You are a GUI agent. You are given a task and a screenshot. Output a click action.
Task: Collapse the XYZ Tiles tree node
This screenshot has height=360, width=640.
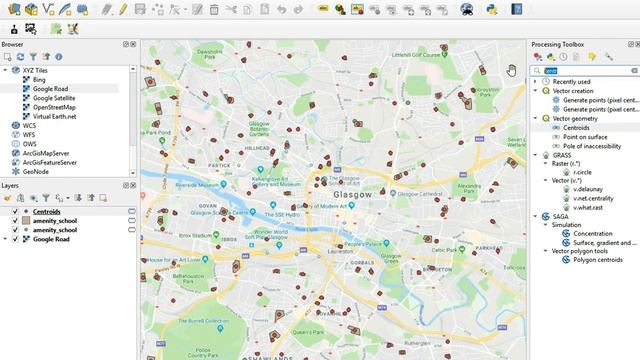point(5,70)
